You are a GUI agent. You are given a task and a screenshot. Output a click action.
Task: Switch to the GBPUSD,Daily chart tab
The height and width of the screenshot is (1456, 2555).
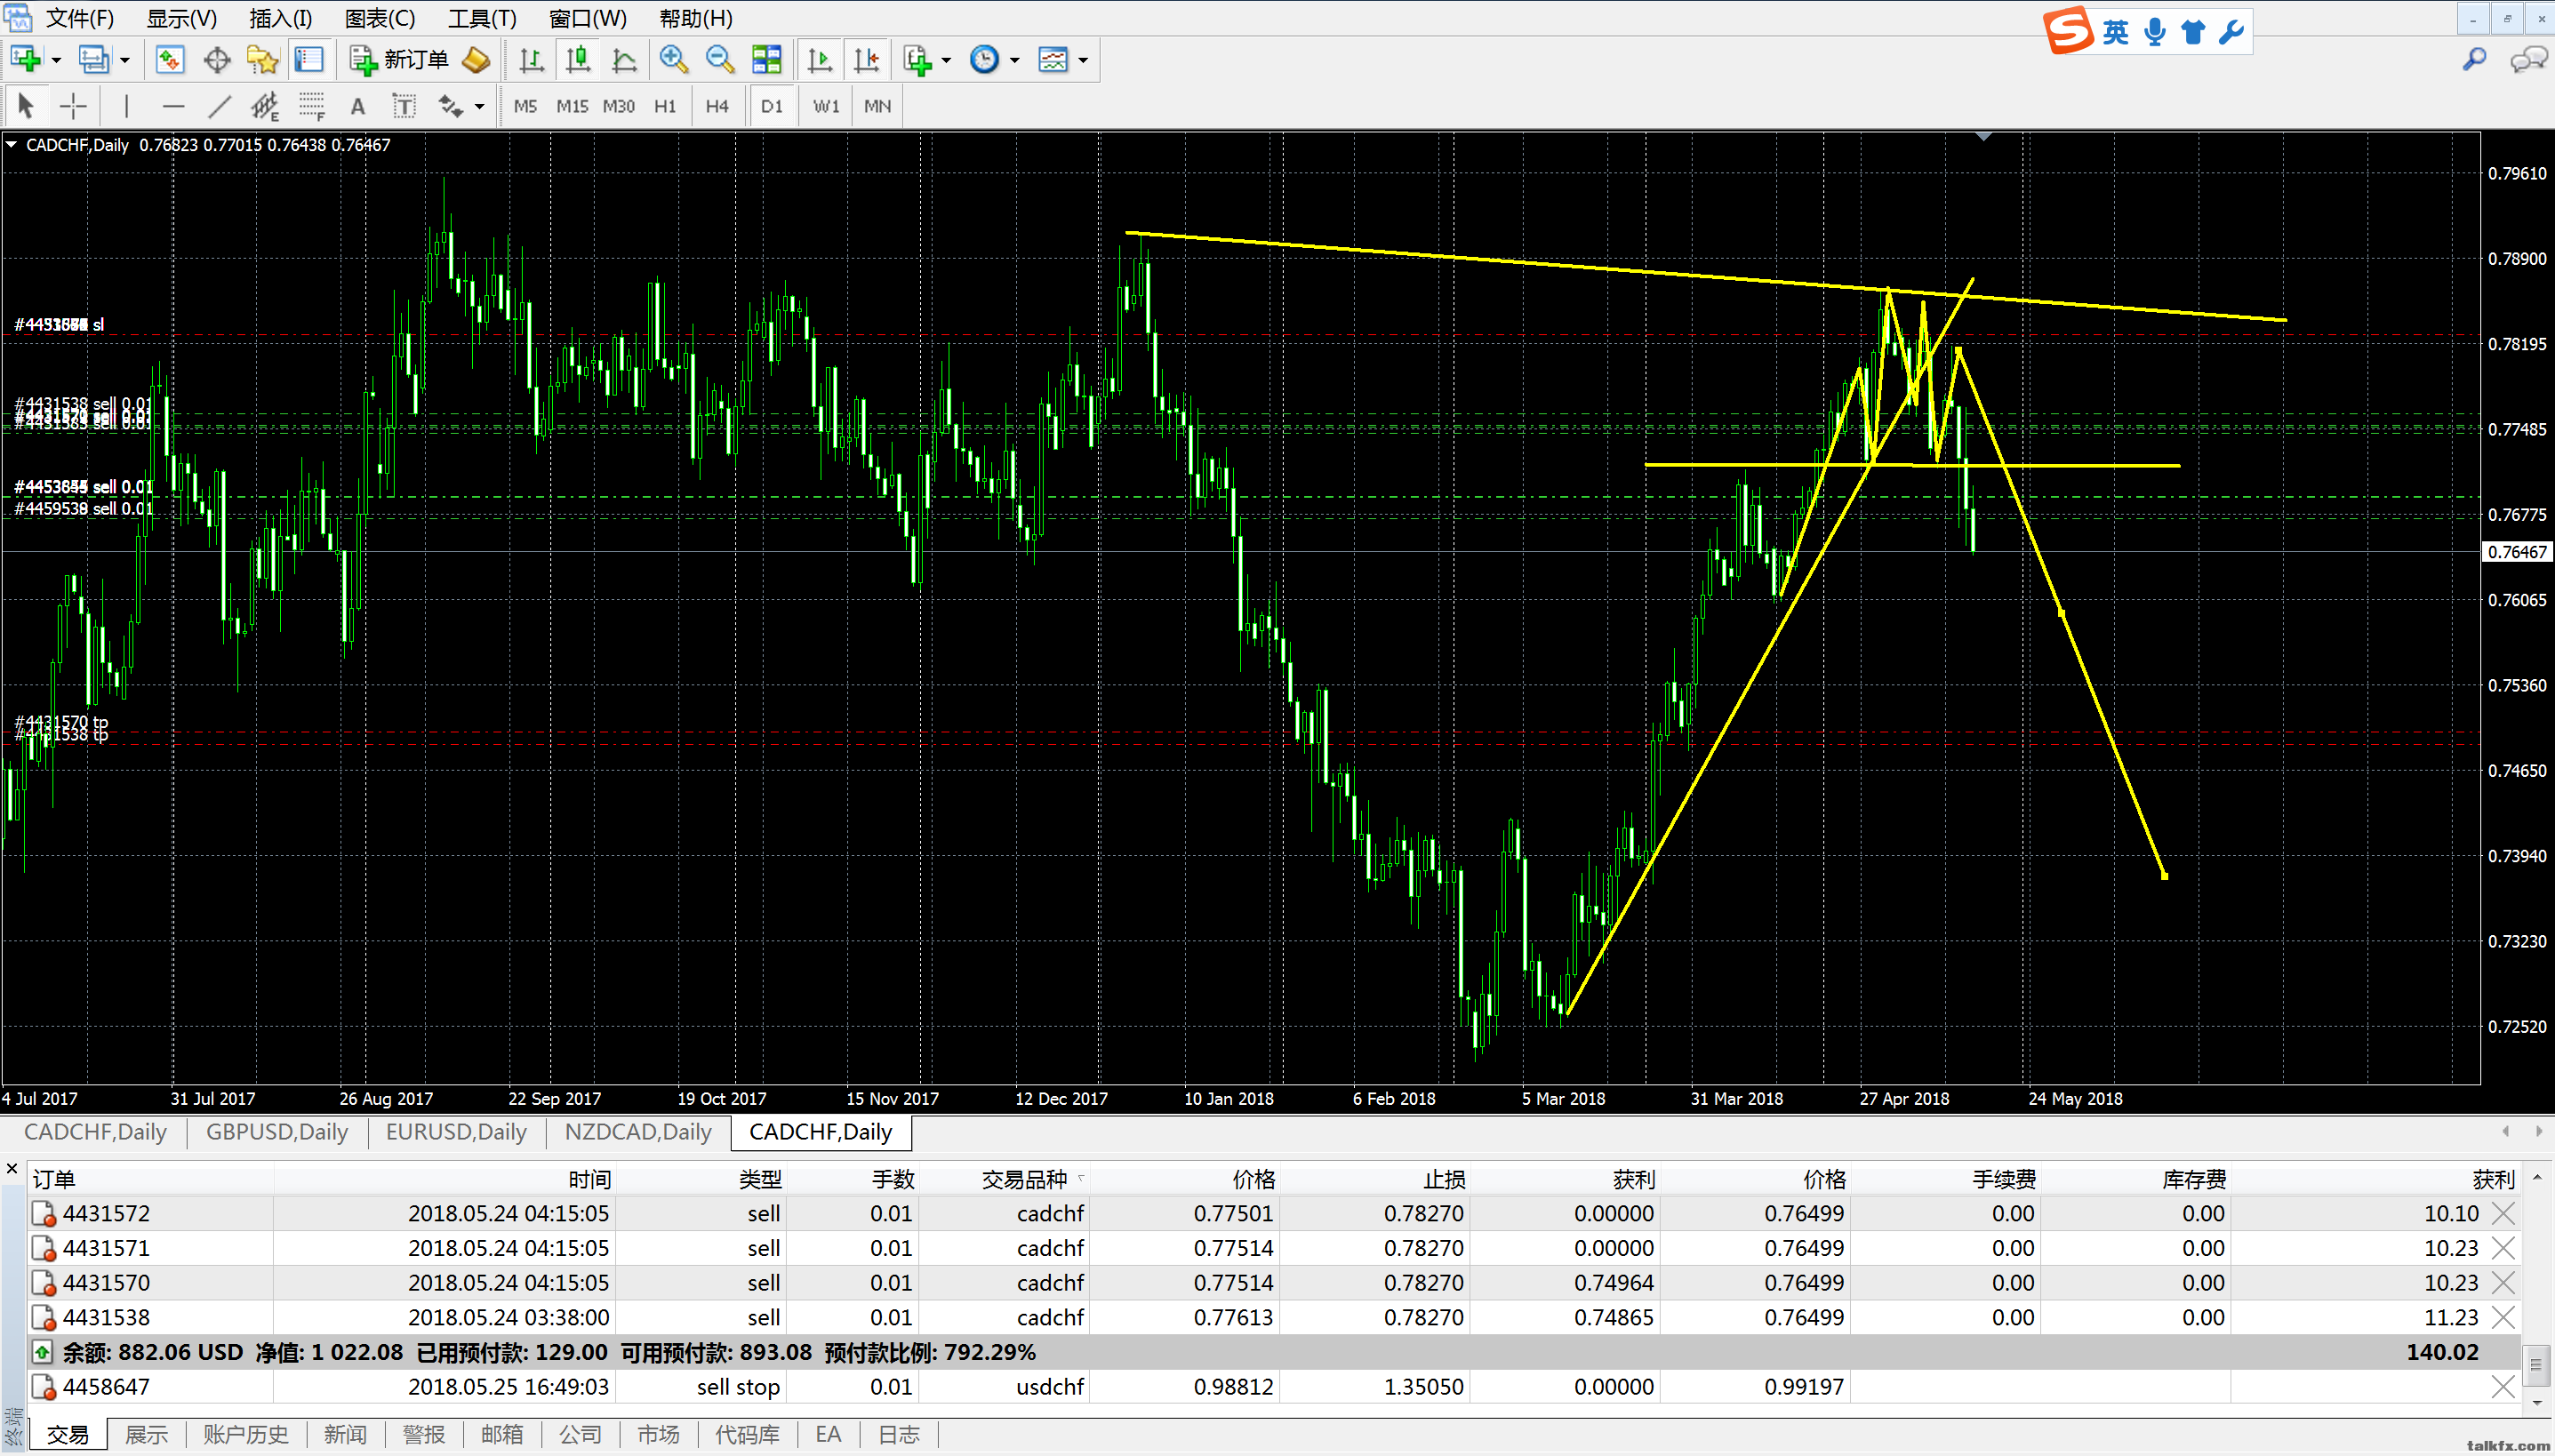pos(277,1132)
